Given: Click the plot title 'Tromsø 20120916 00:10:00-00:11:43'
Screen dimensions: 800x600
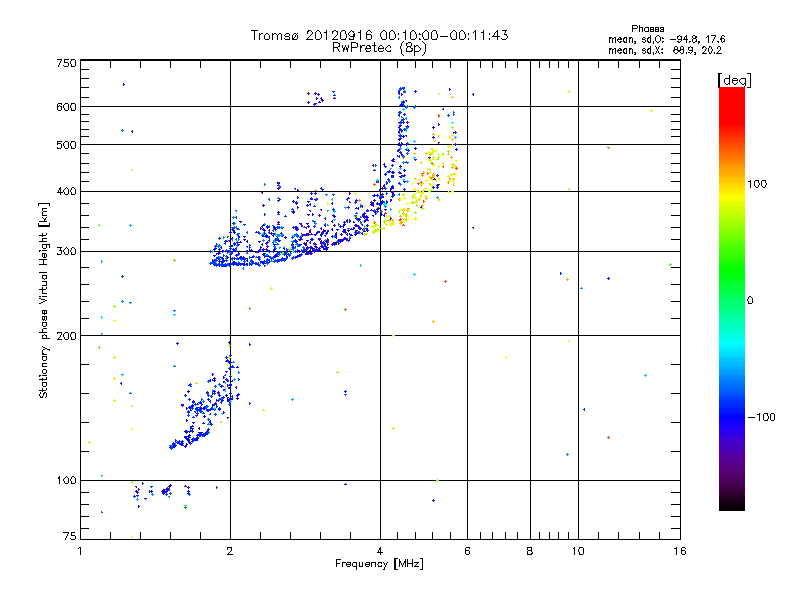Looking at the screenshot, I should pos(379,35).
